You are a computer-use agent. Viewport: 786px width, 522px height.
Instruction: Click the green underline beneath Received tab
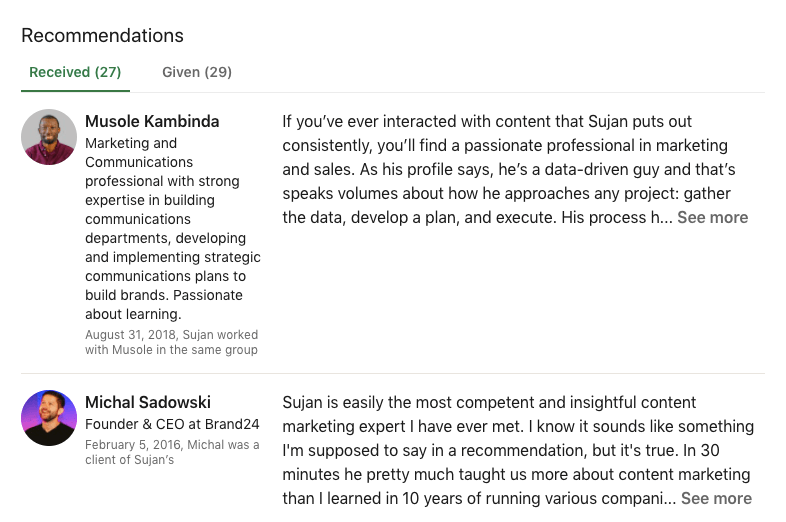[75, 92]
